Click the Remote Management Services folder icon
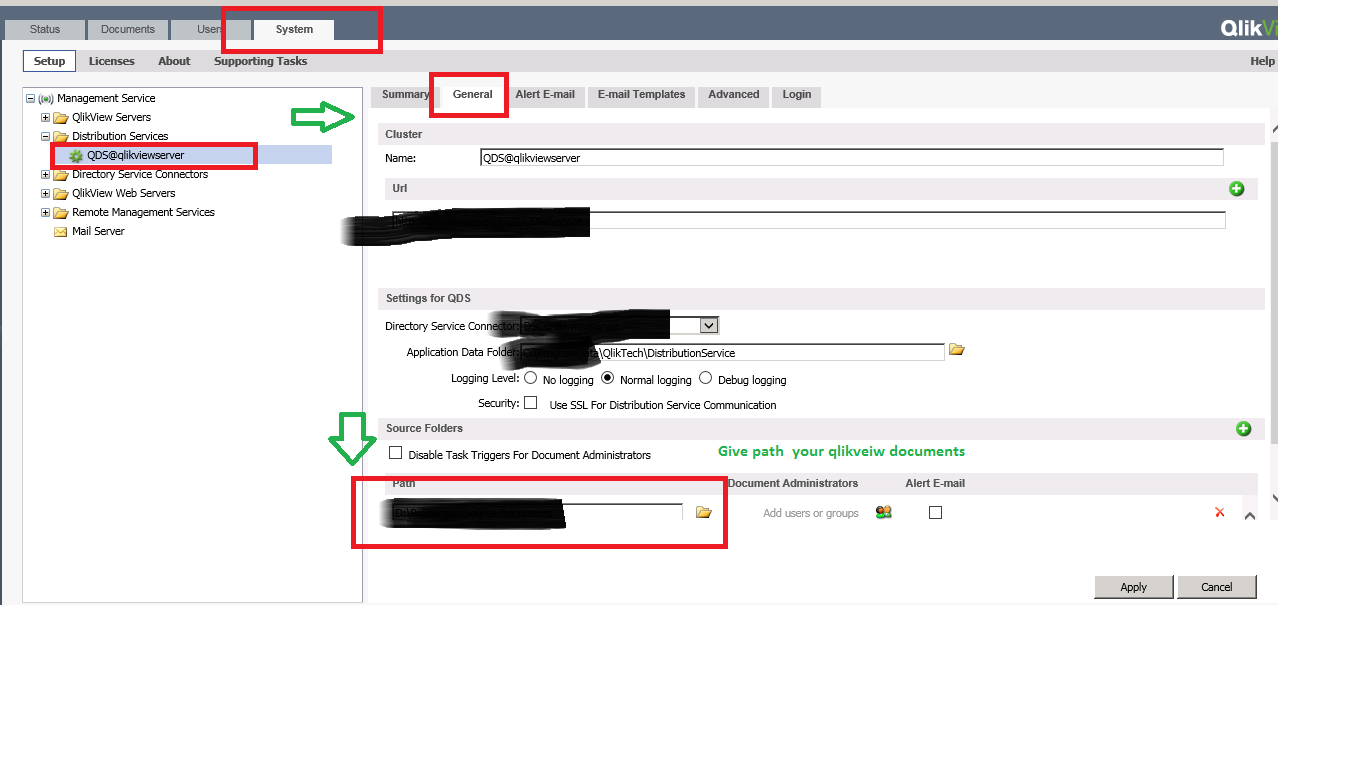1364x768 pixels. (x=61, y=212)
